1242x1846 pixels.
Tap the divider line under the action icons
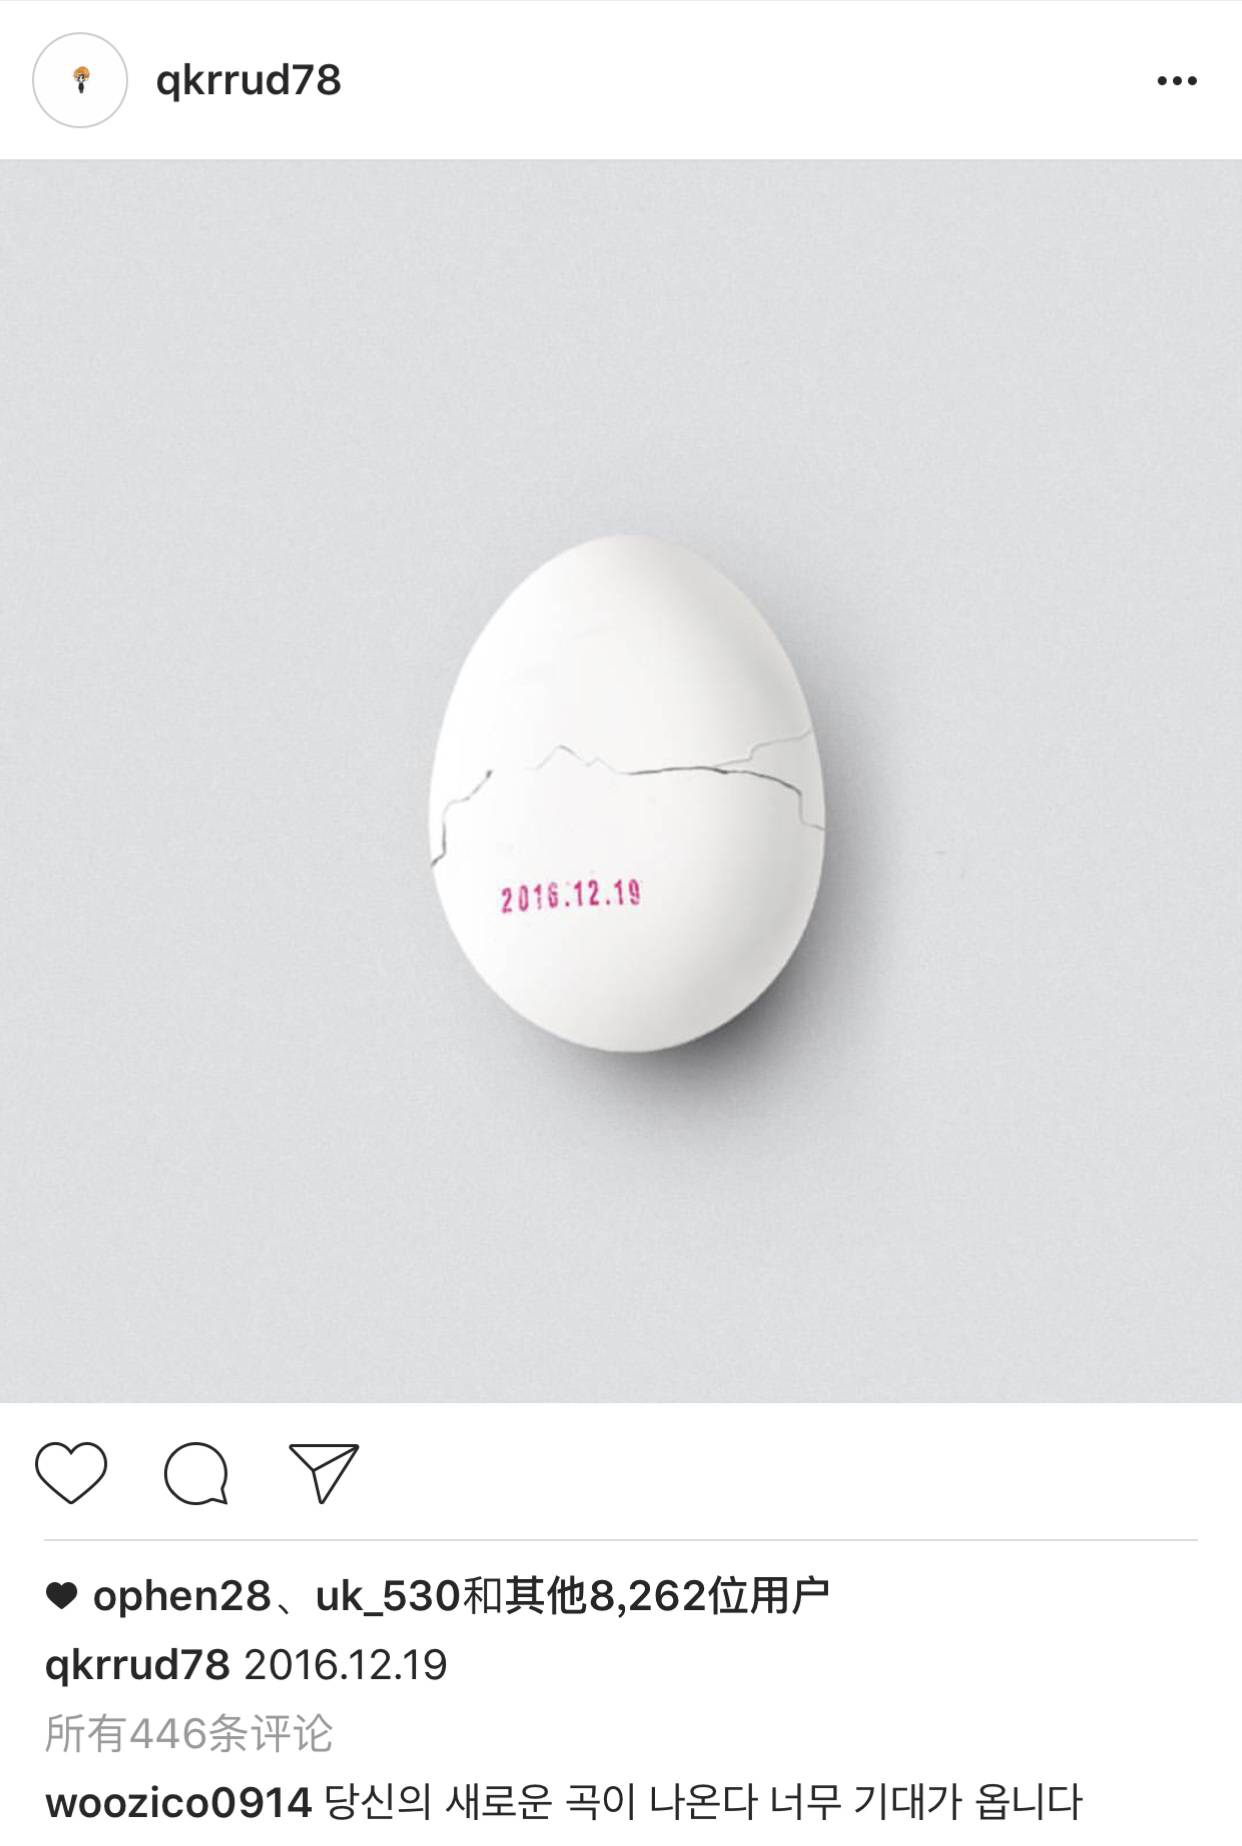click(621, 1540)
